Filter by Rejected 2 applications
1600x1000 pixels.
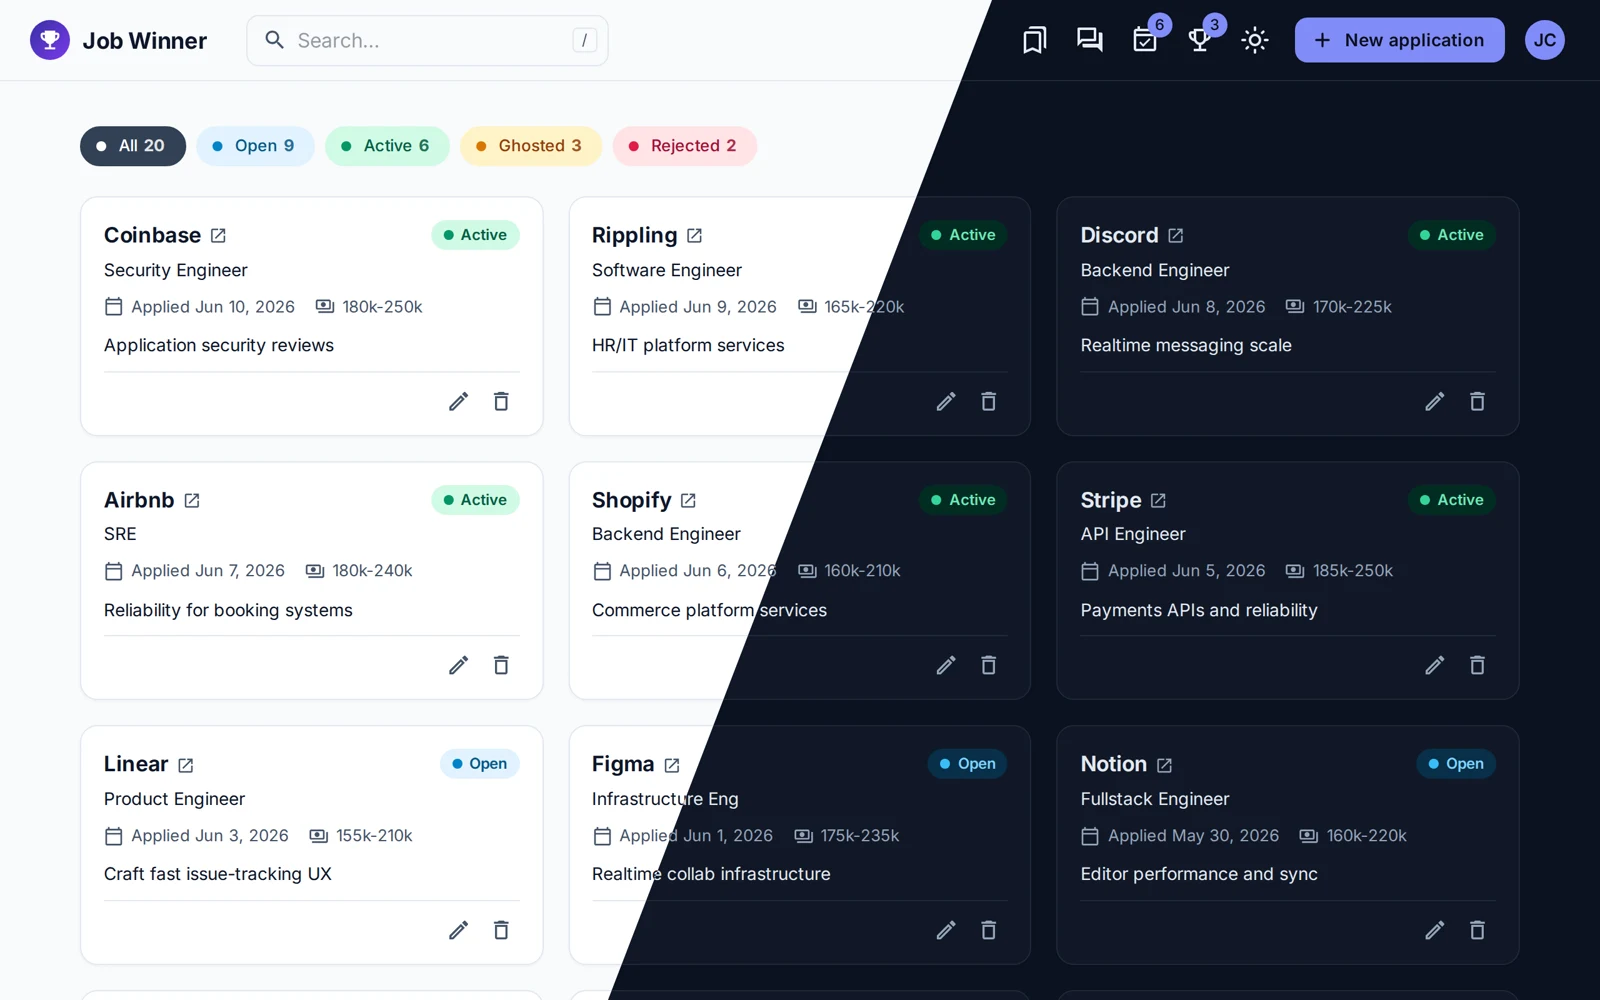(684, 146)
